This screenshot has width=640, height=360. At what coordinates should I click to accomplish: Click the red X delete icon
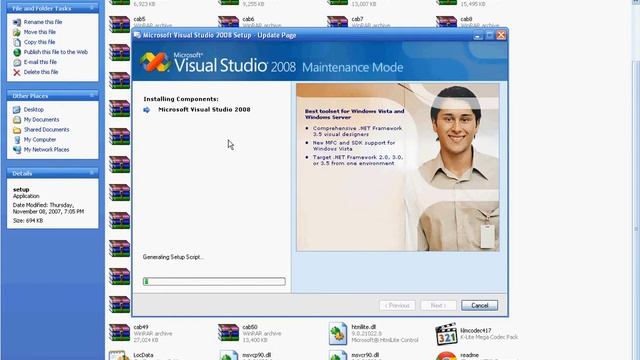tap(17, 72)
